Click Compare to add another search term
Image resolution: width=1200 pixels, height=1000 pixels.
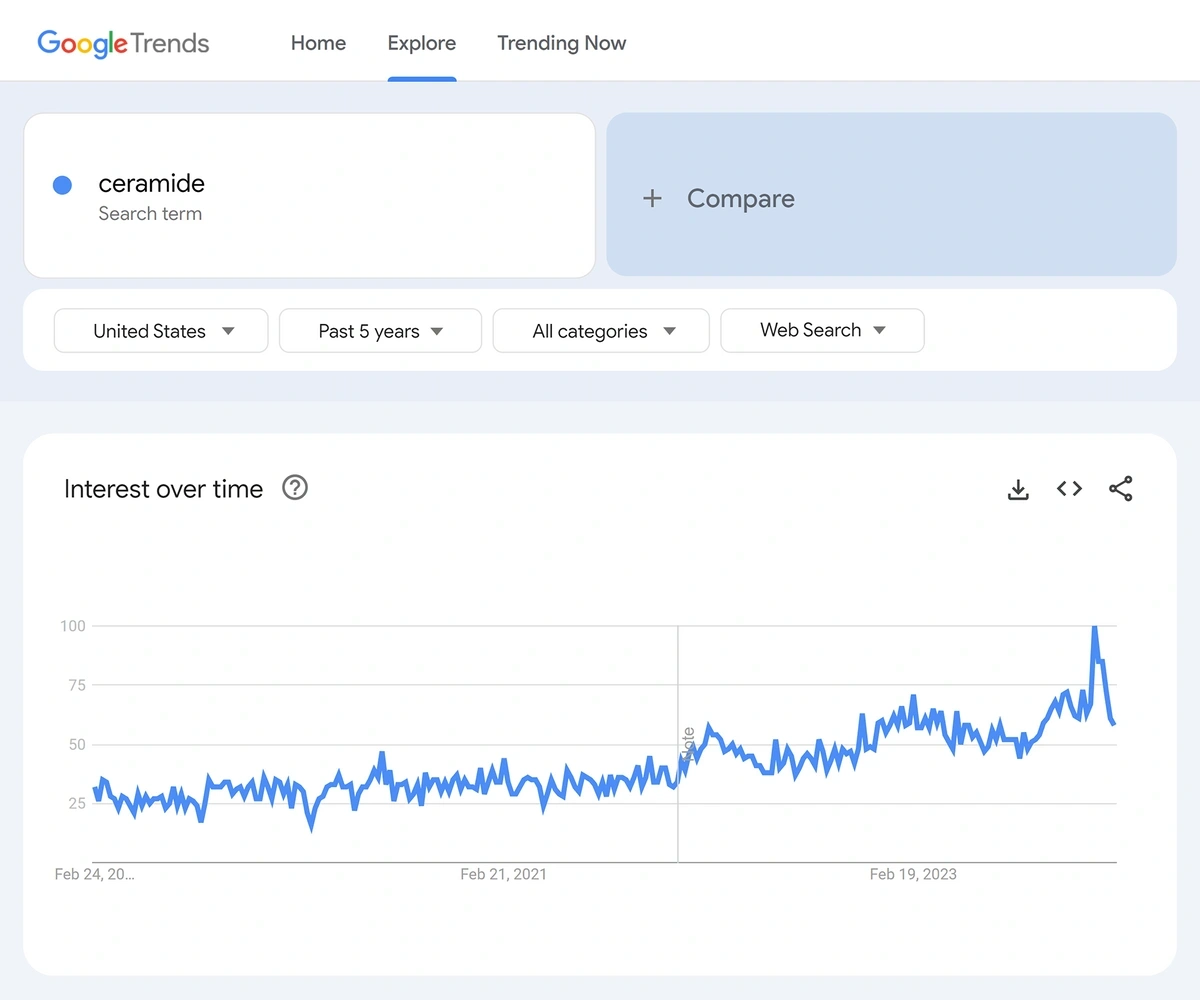tap(740, 198)
